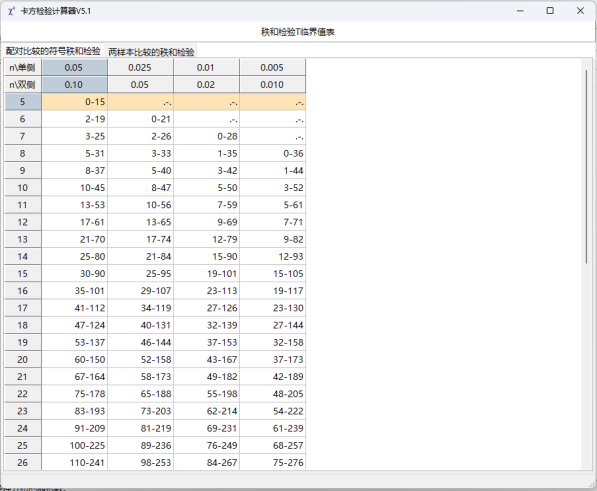Click the chi-square app icon in title bar

pos(11,11)
